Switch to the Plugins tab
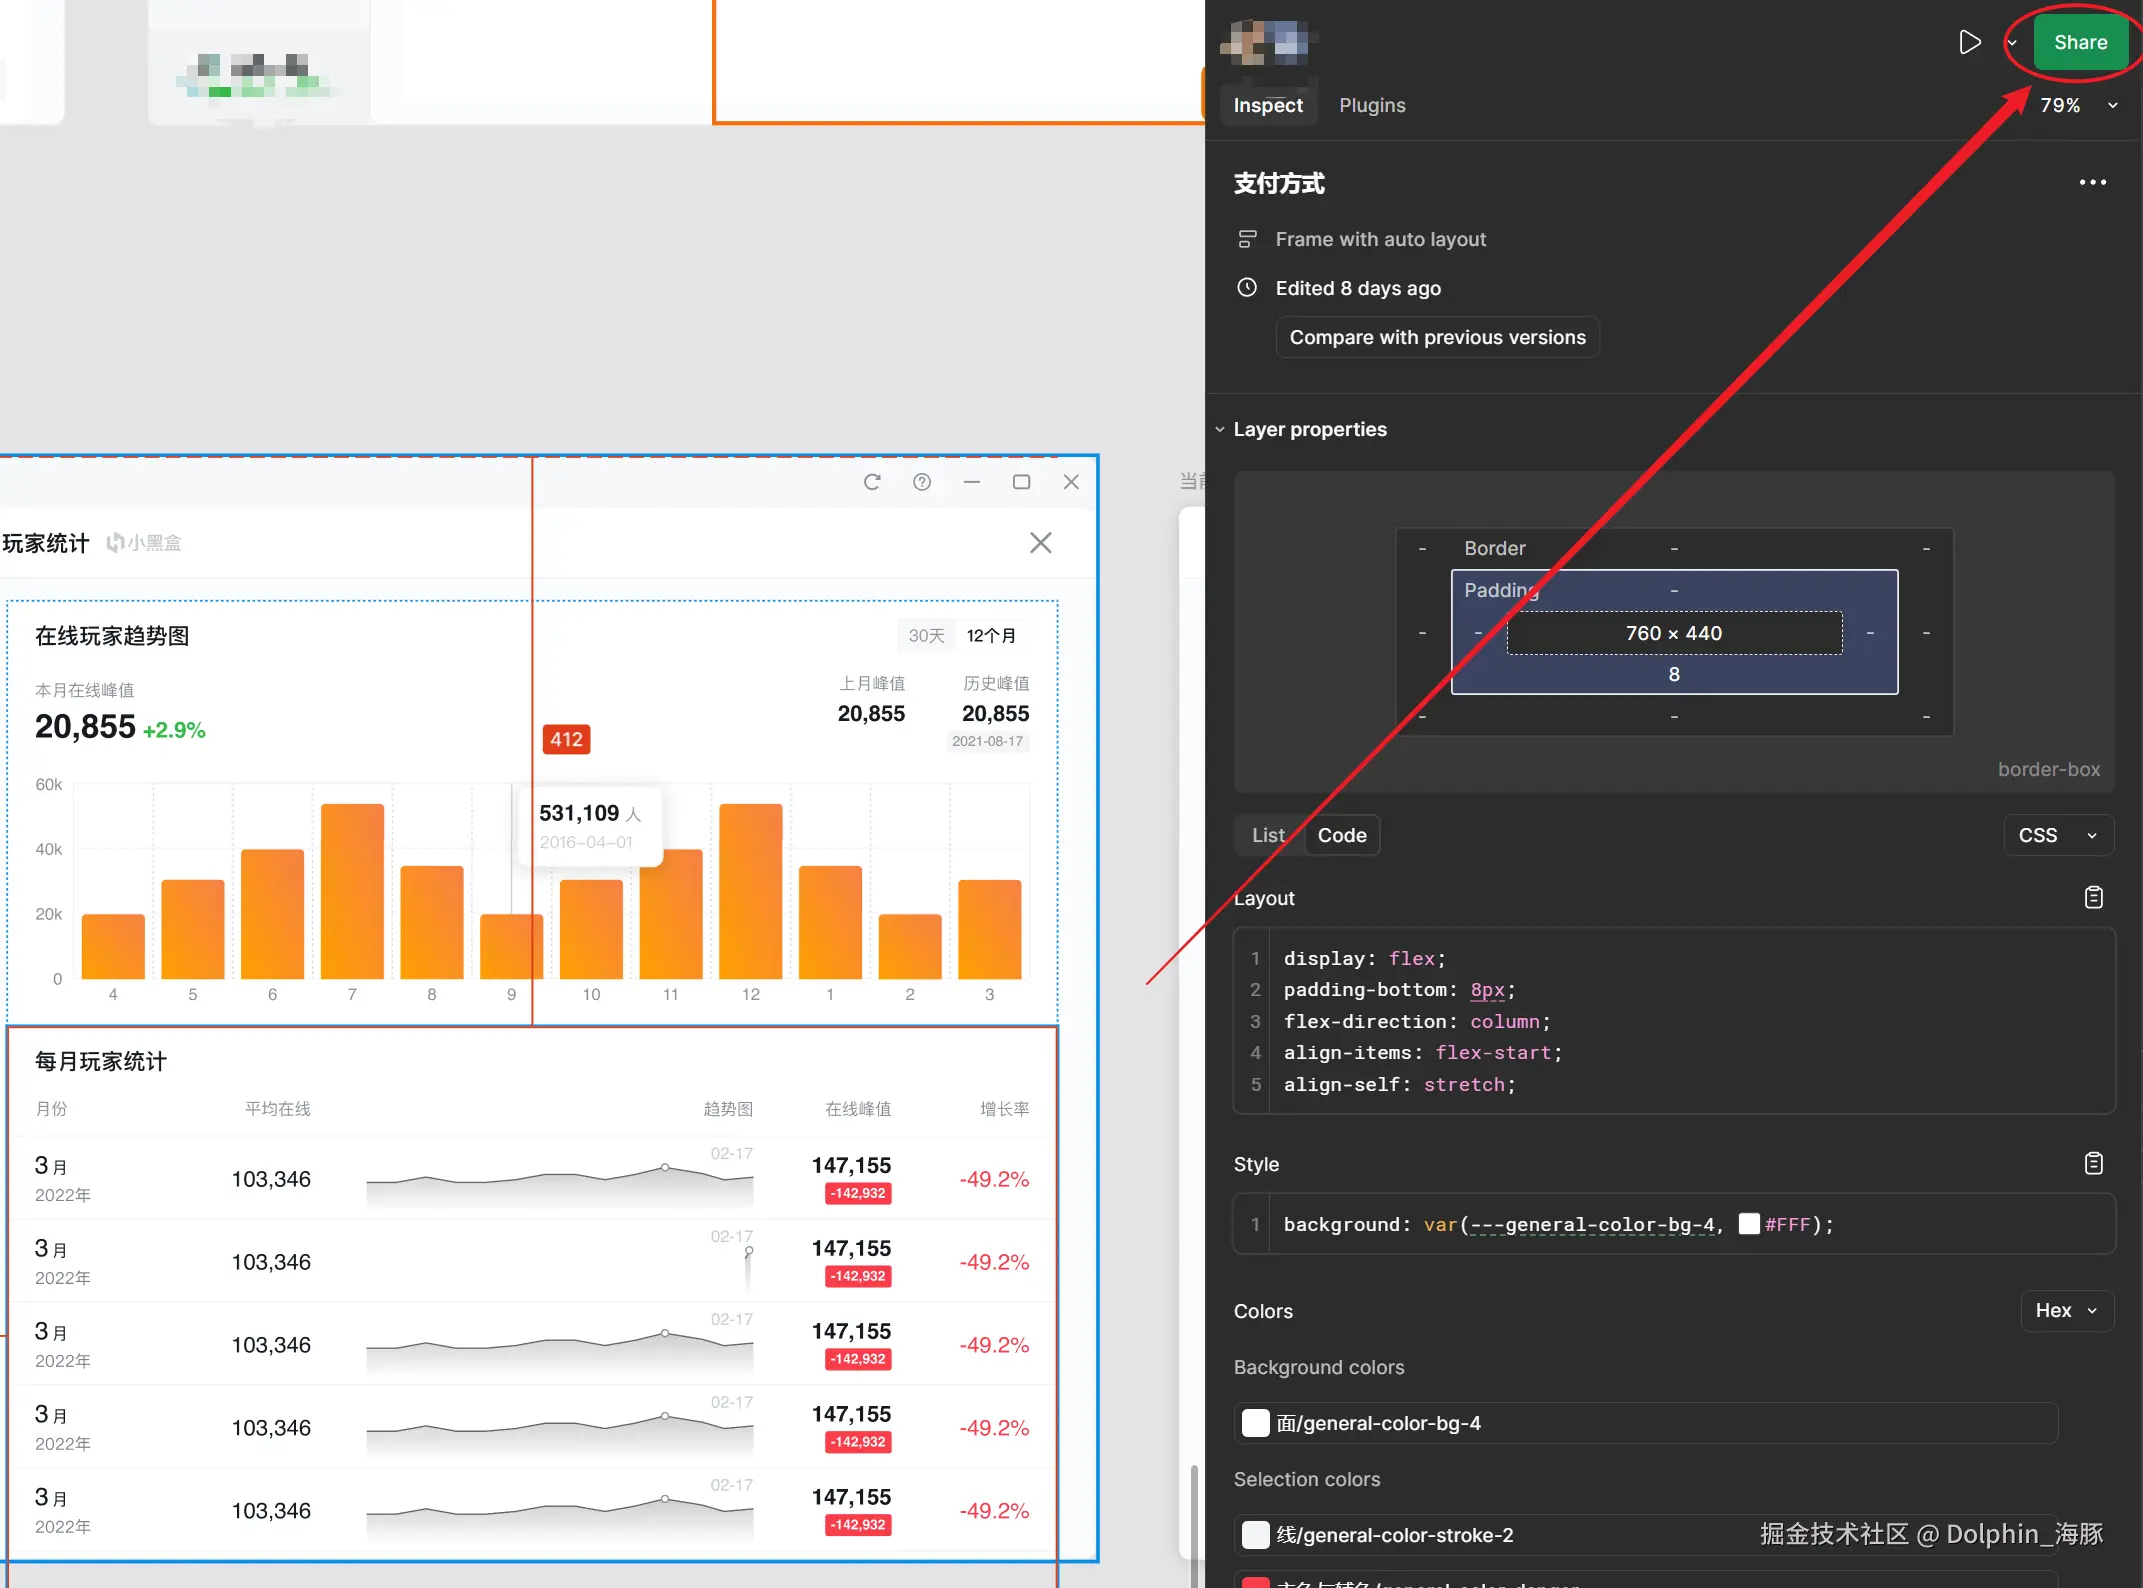 1372,105
